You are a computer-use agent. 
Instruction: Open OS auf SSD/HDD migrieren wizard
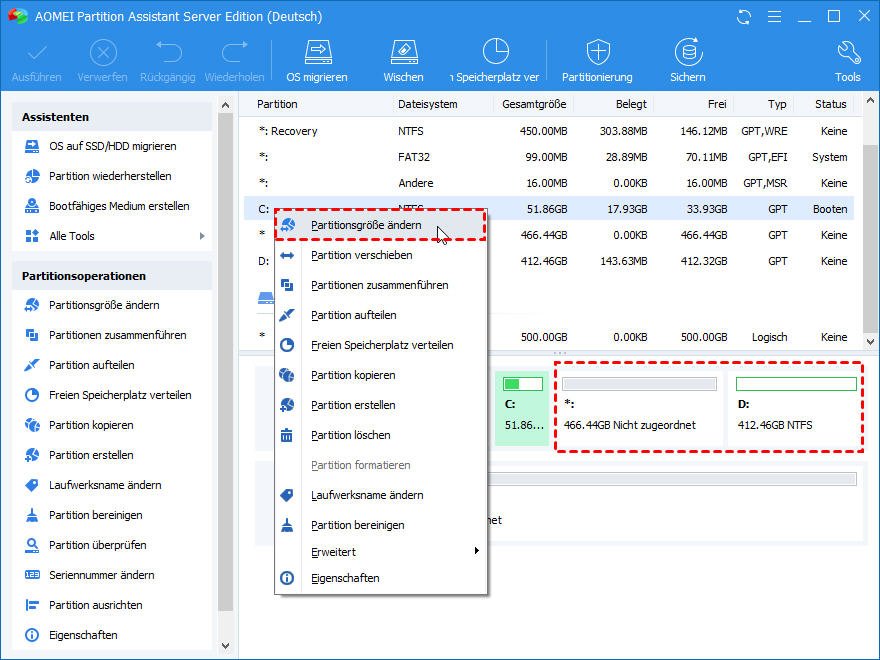coord(112,146)
